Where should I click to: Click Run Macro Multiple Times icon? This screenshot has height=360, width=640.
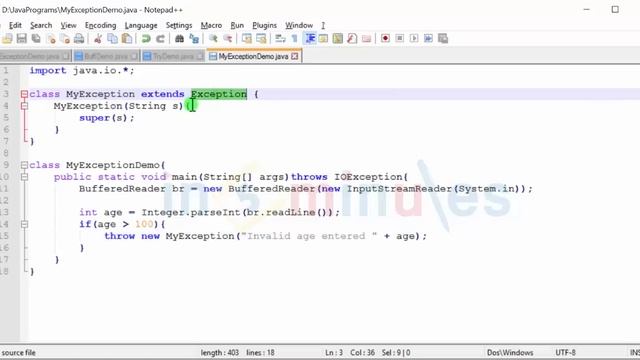[x=428, y=39]
